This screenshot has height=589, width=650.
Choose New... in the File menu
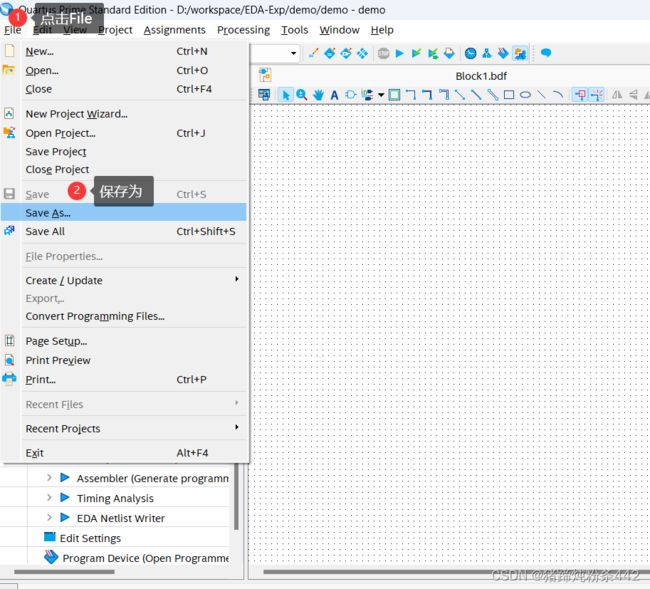pyautogui.click(x=124, y=51)
